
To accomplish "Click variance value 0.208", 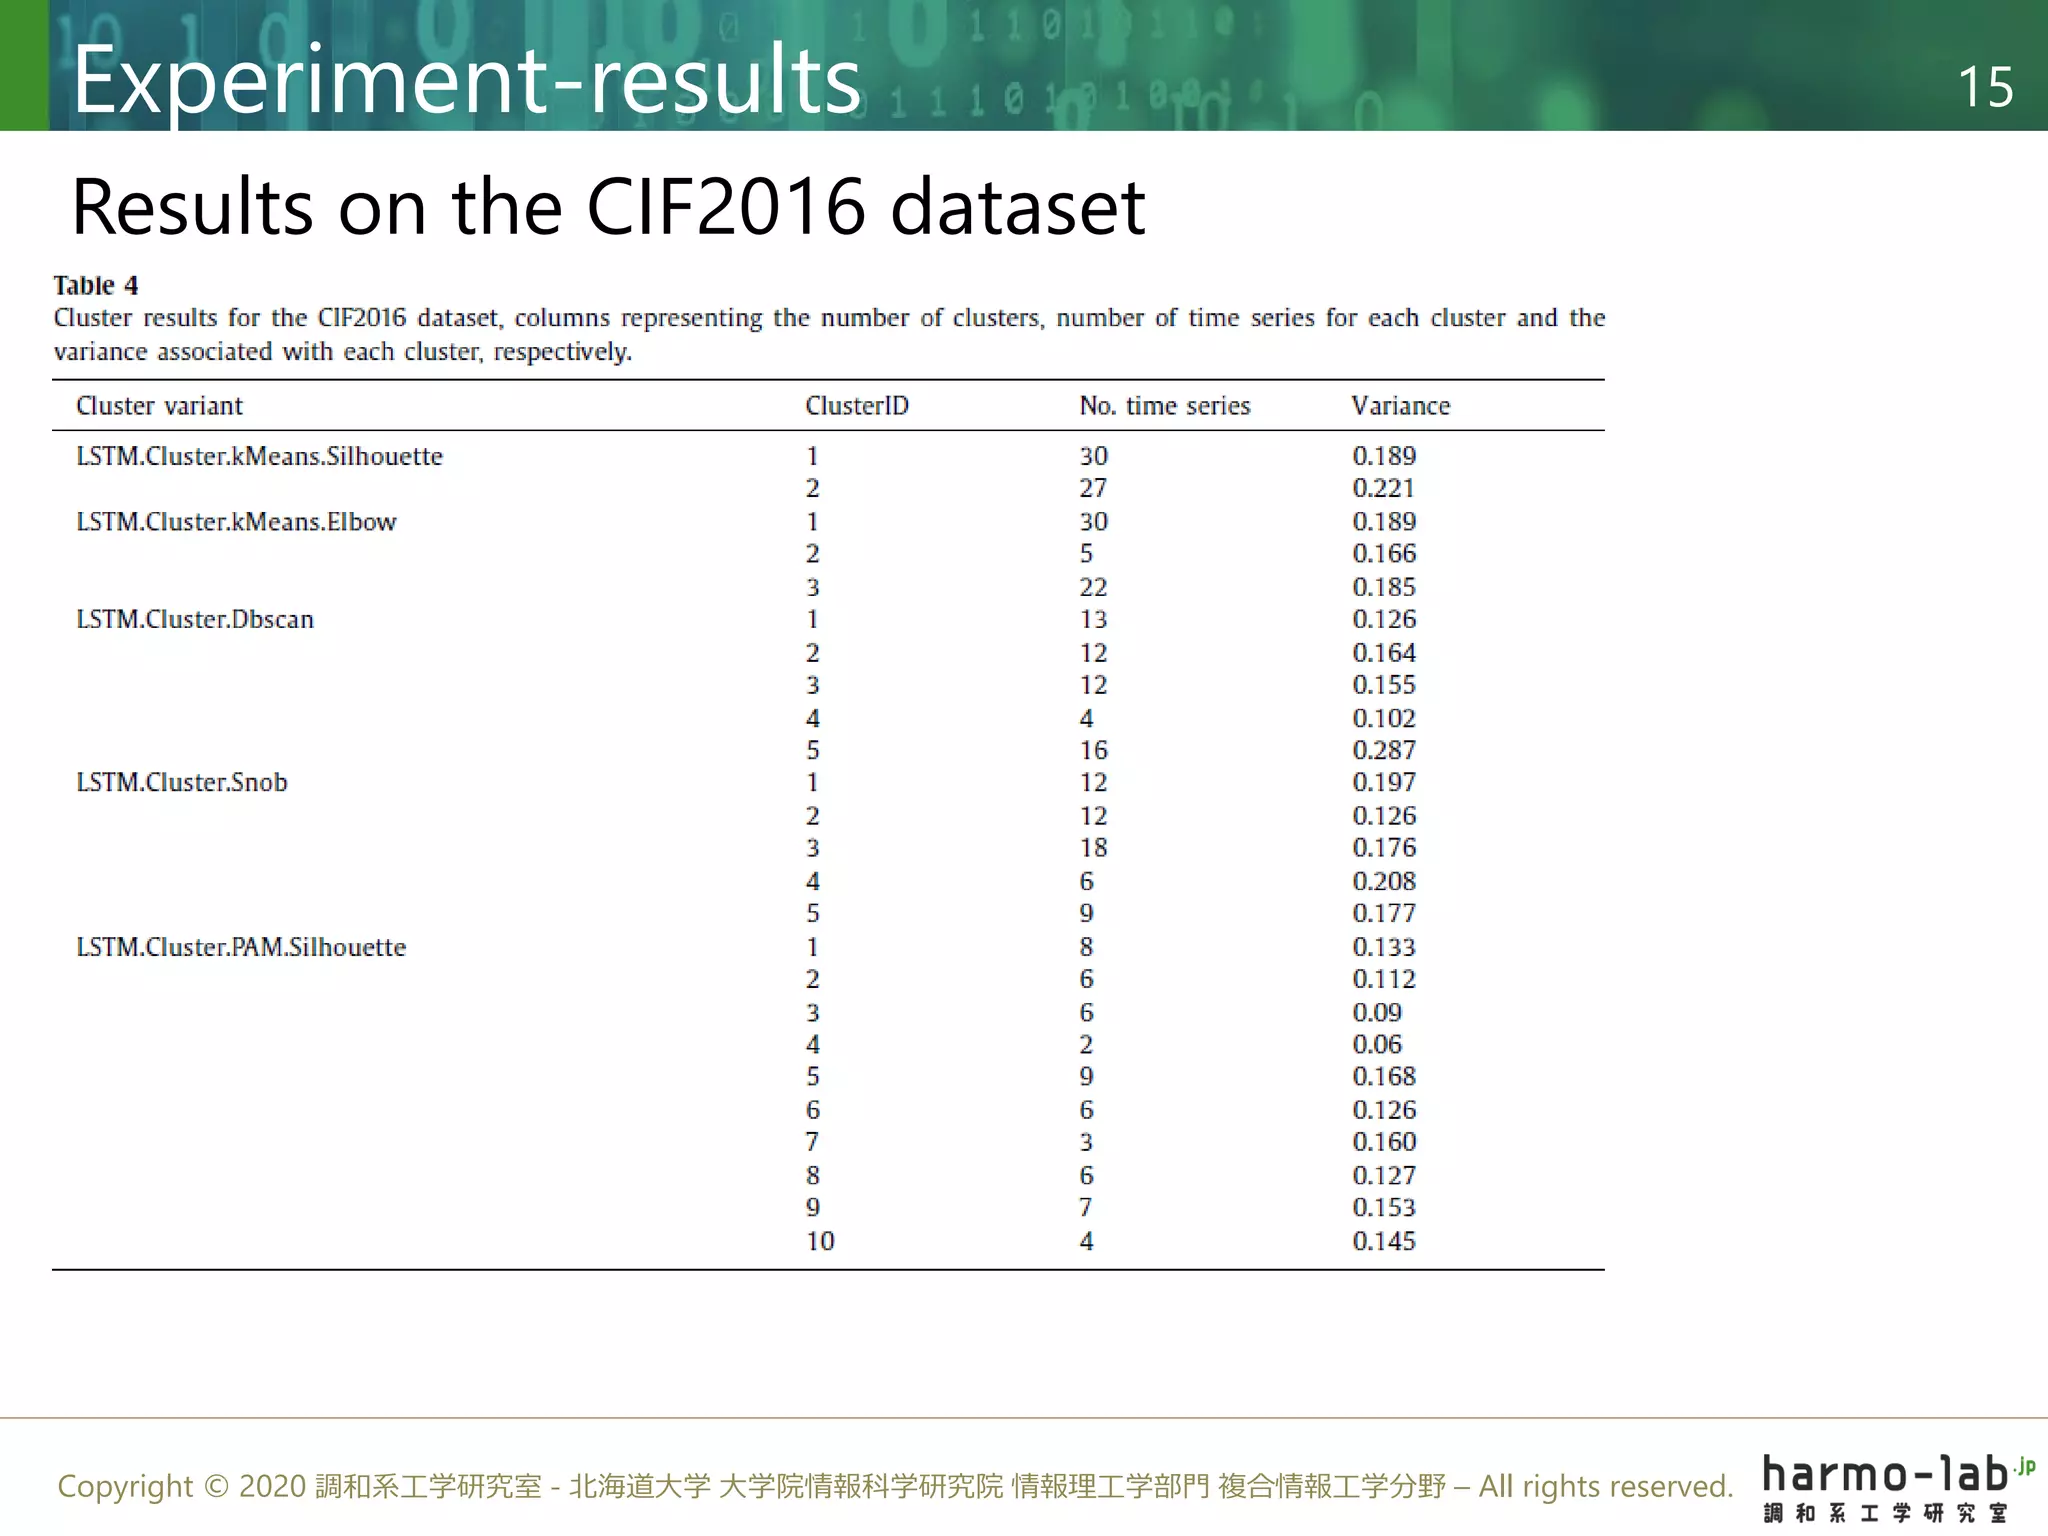I will click(1384, 881).
